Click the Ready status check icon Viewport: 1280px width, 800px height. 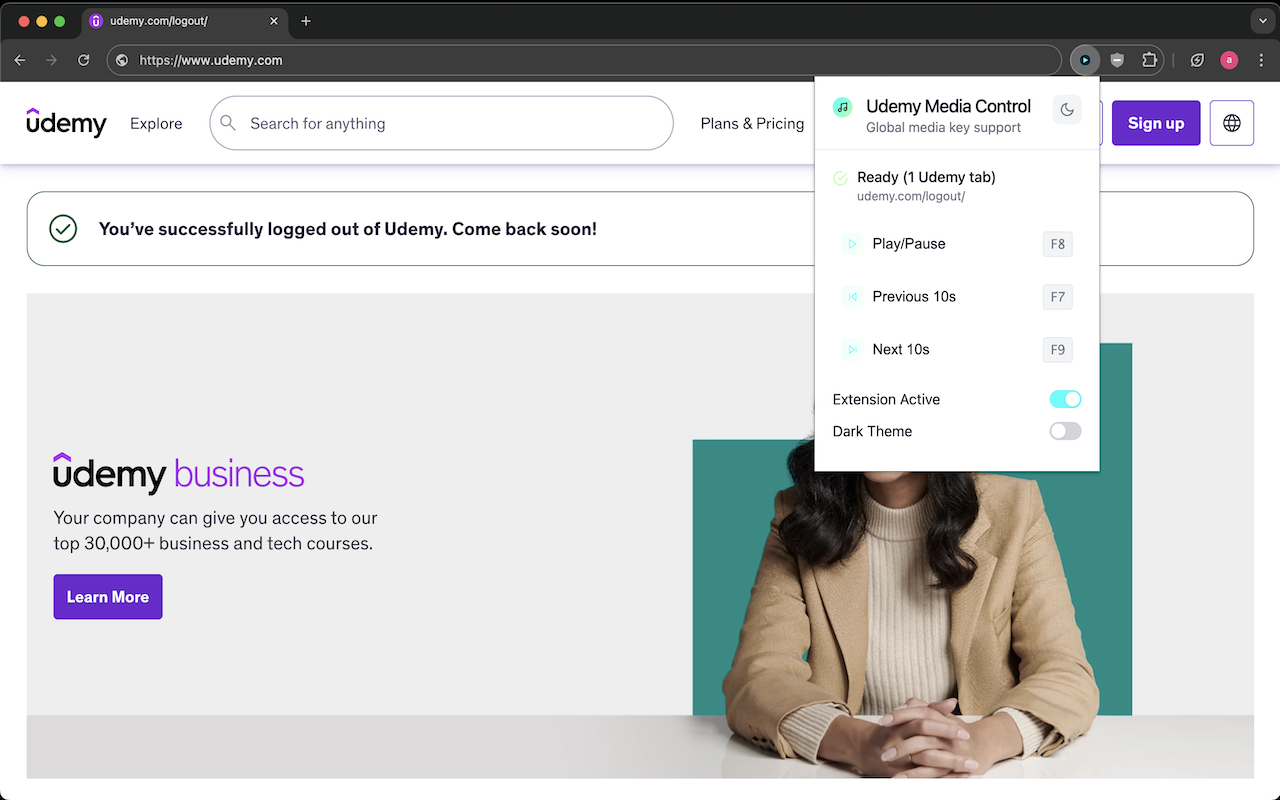(x=840, y=178)
